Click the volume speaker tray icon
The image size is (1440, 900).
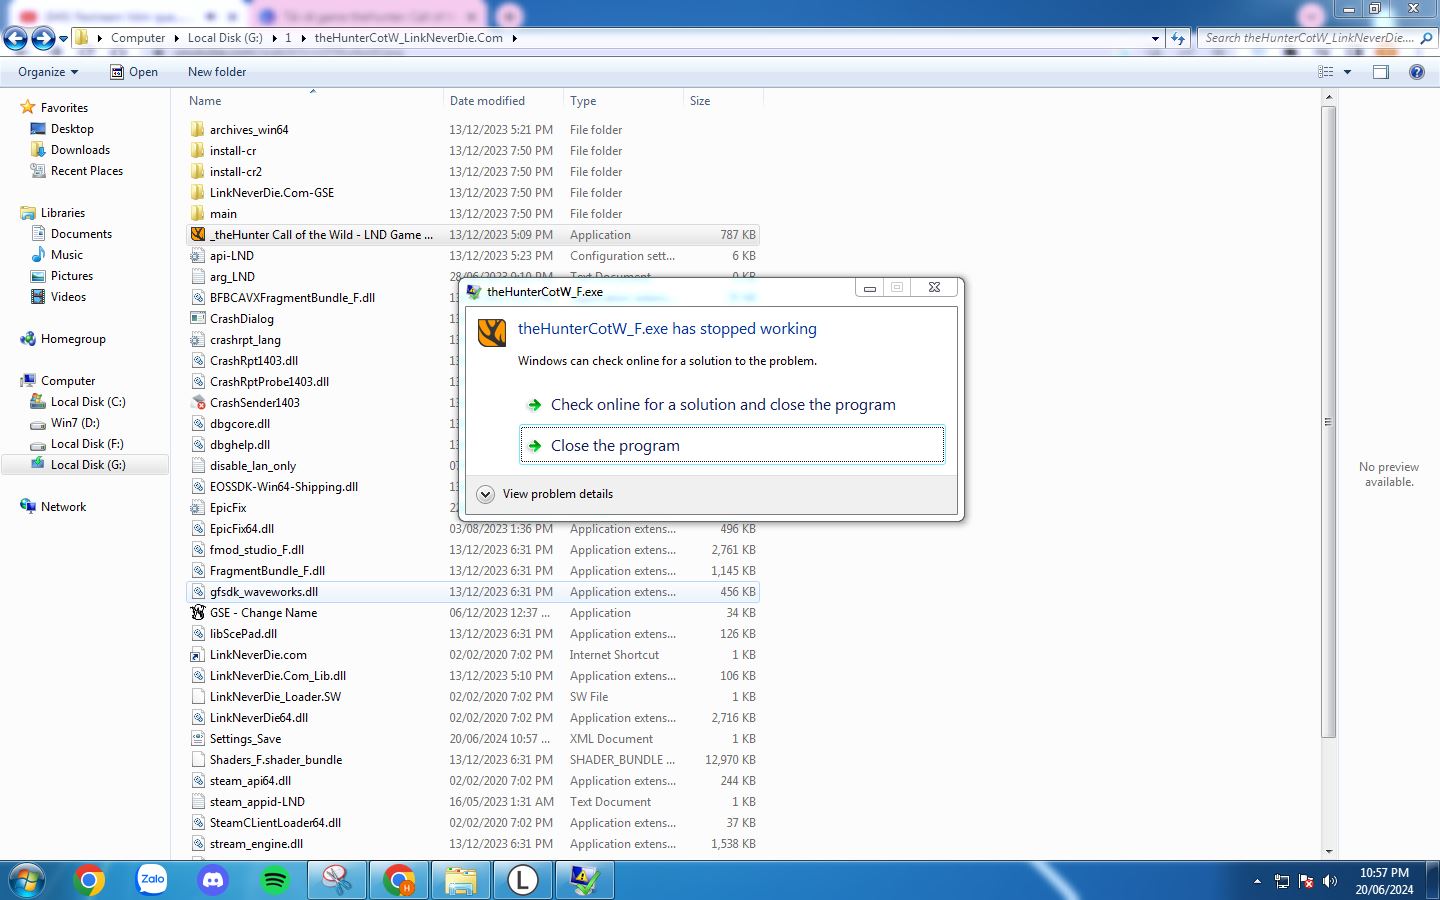(1330, 881)
